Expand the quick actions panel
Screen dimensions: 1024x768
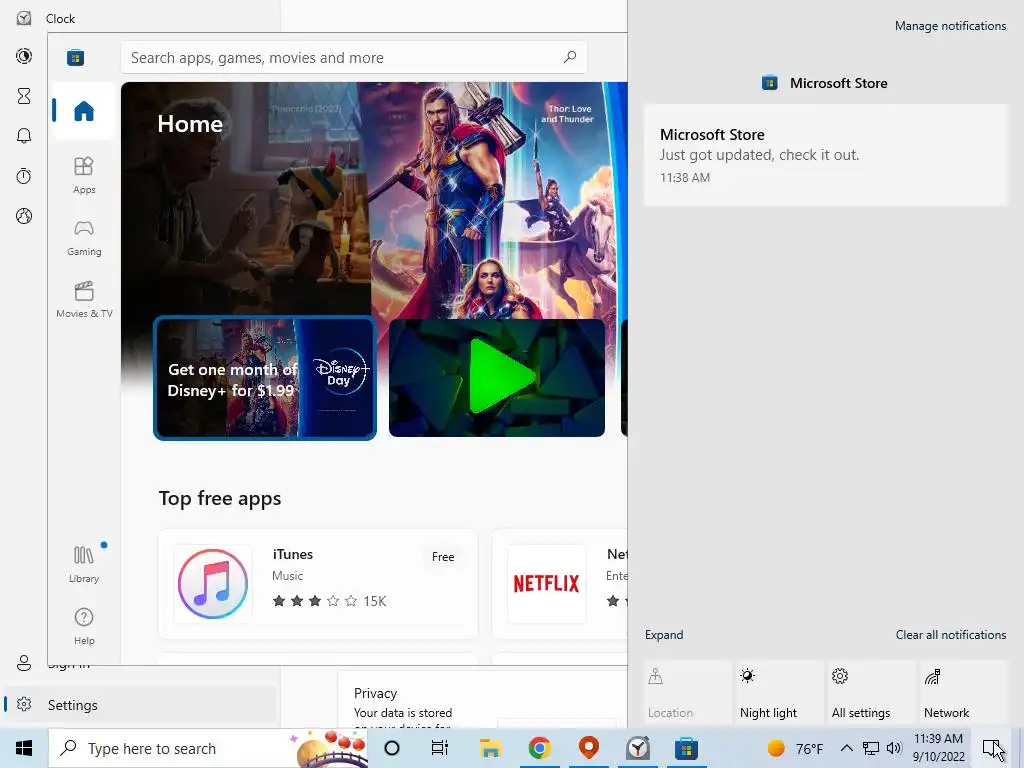click(664, 635)
